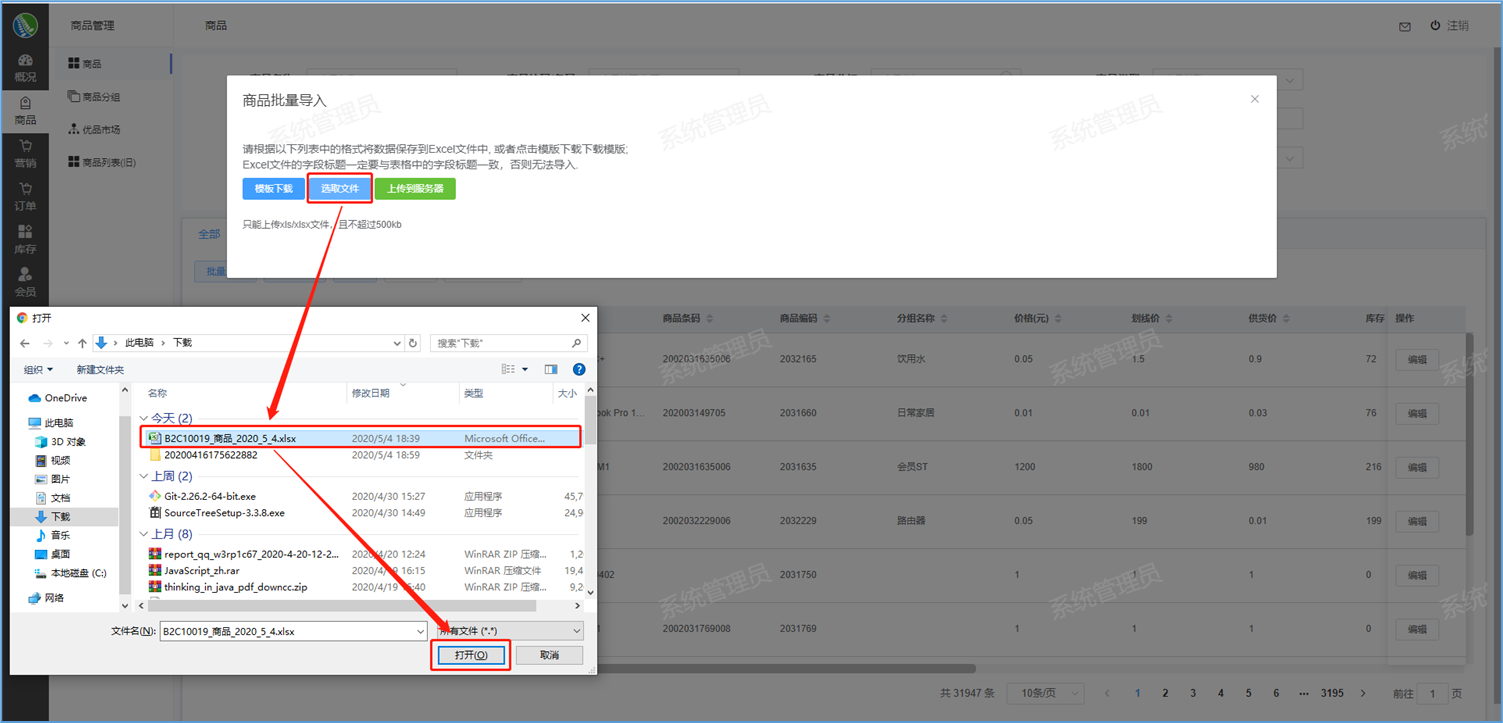Select Git-2.26.2-64-bit.exe in file list
Viewport: 1503px width, 723px height.
[210, 496]
